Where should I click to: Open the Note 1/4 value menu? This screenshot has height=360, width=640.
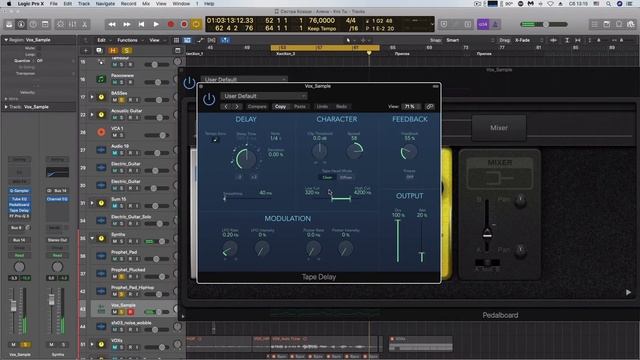(x=275, y=138)
